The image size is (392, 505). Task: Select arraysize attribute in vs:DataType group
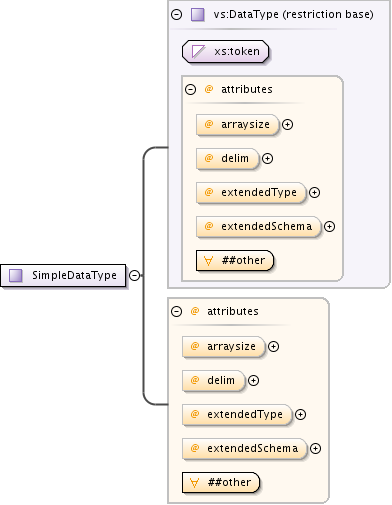(x=238, y=125)
